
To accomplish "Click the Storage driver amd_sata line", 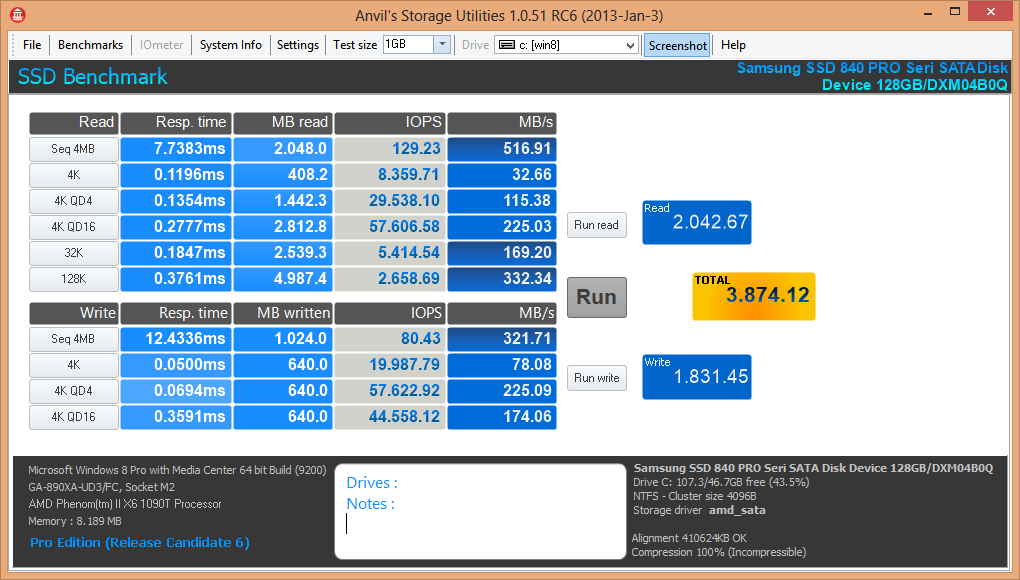I will coord(699,510).
